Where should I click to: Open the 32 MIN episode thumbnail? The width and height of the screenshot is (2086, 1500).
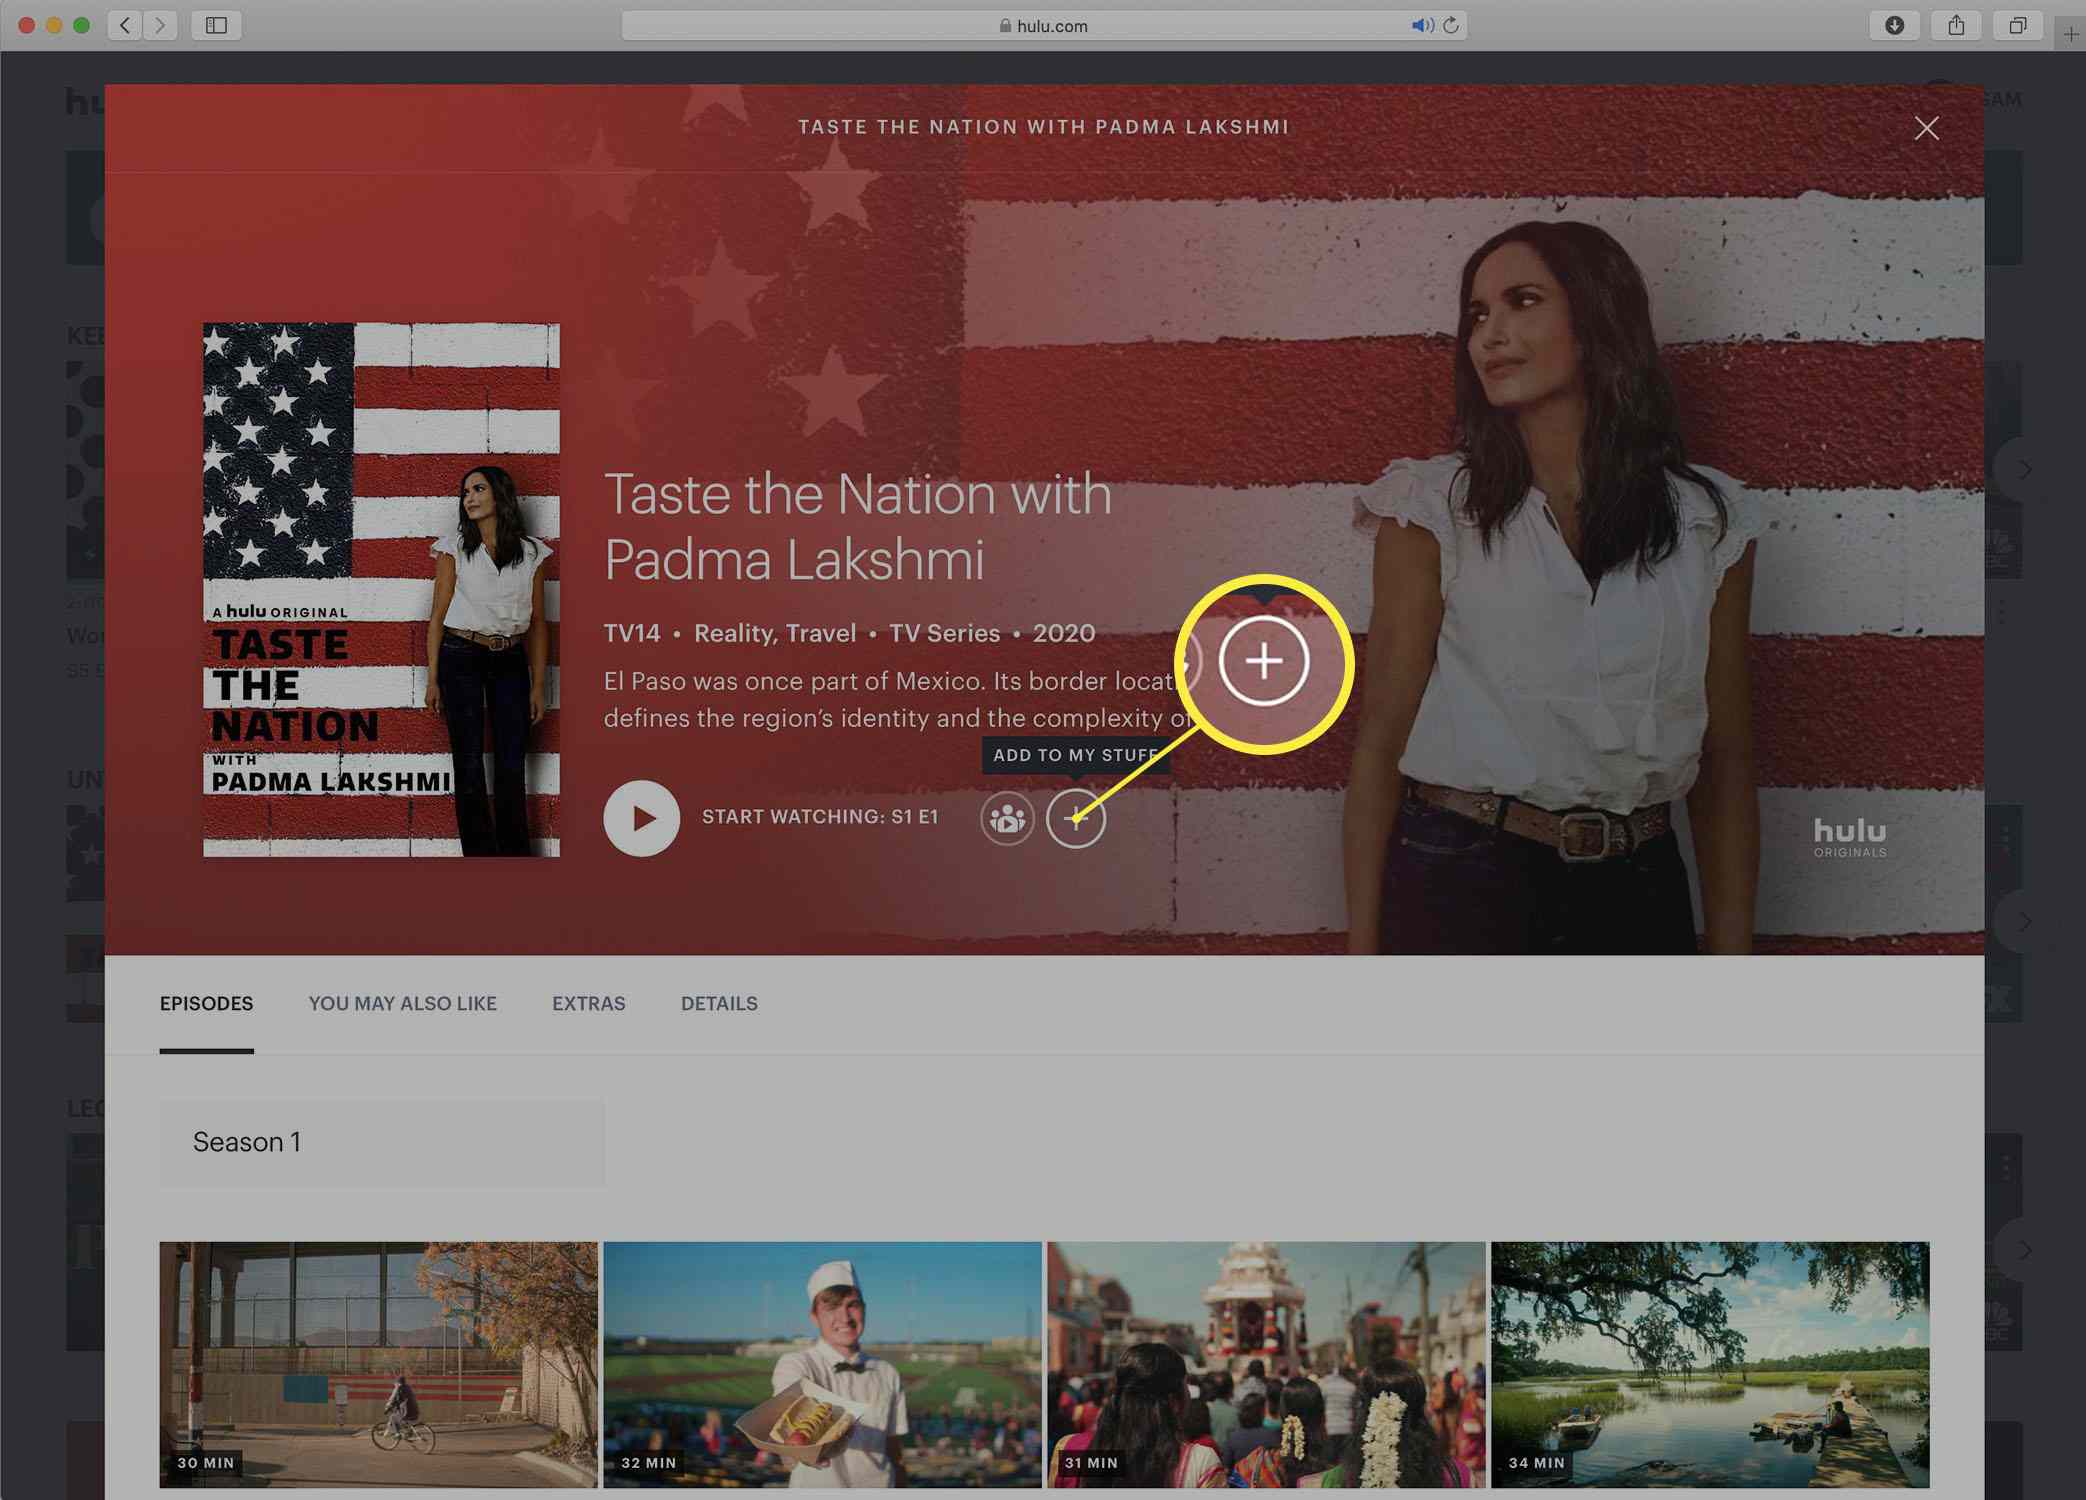pos(822,1364)
